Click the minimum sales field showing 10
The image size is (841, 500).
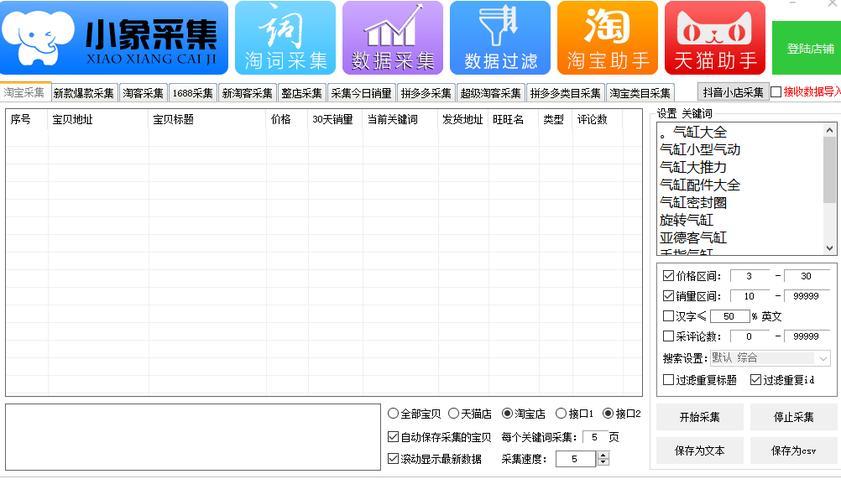coord(749,296)
